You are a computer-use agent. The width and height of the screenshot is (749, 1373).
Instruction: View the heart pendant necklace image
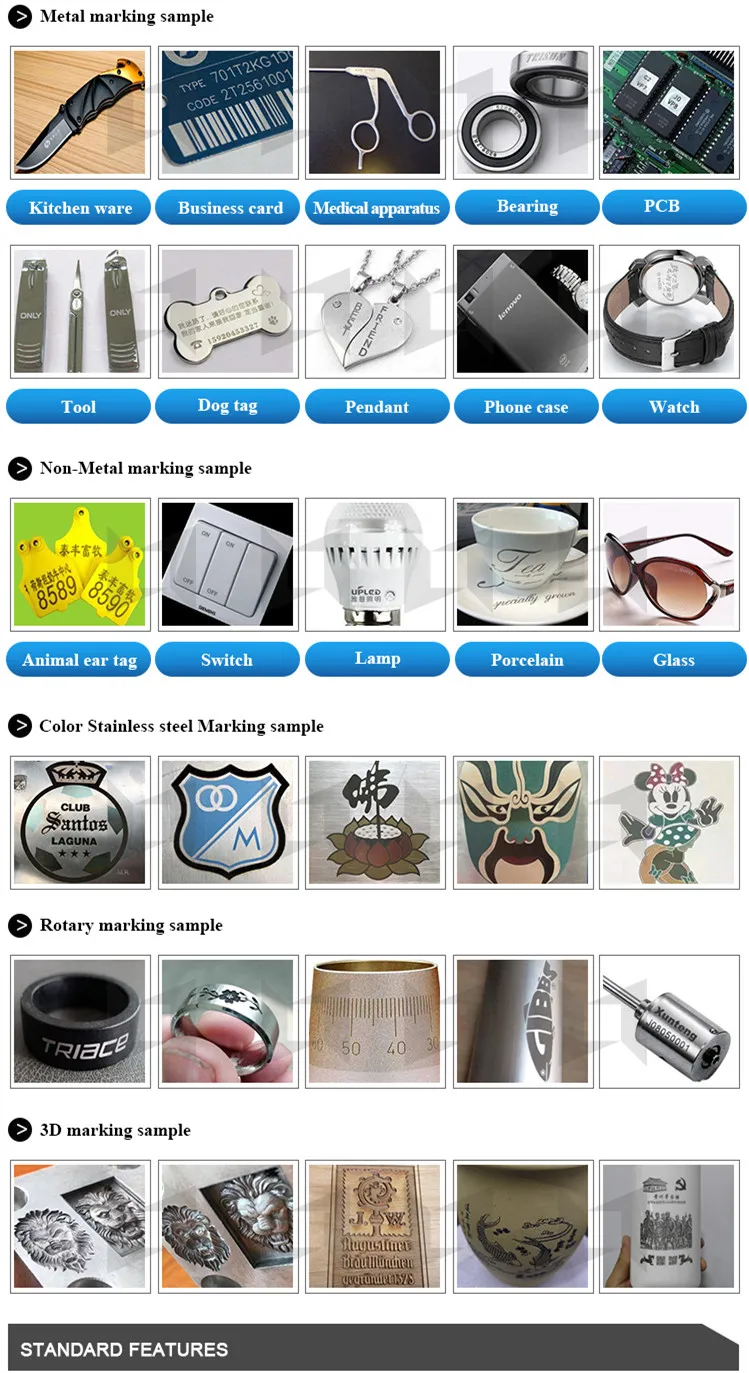[377, 311]
